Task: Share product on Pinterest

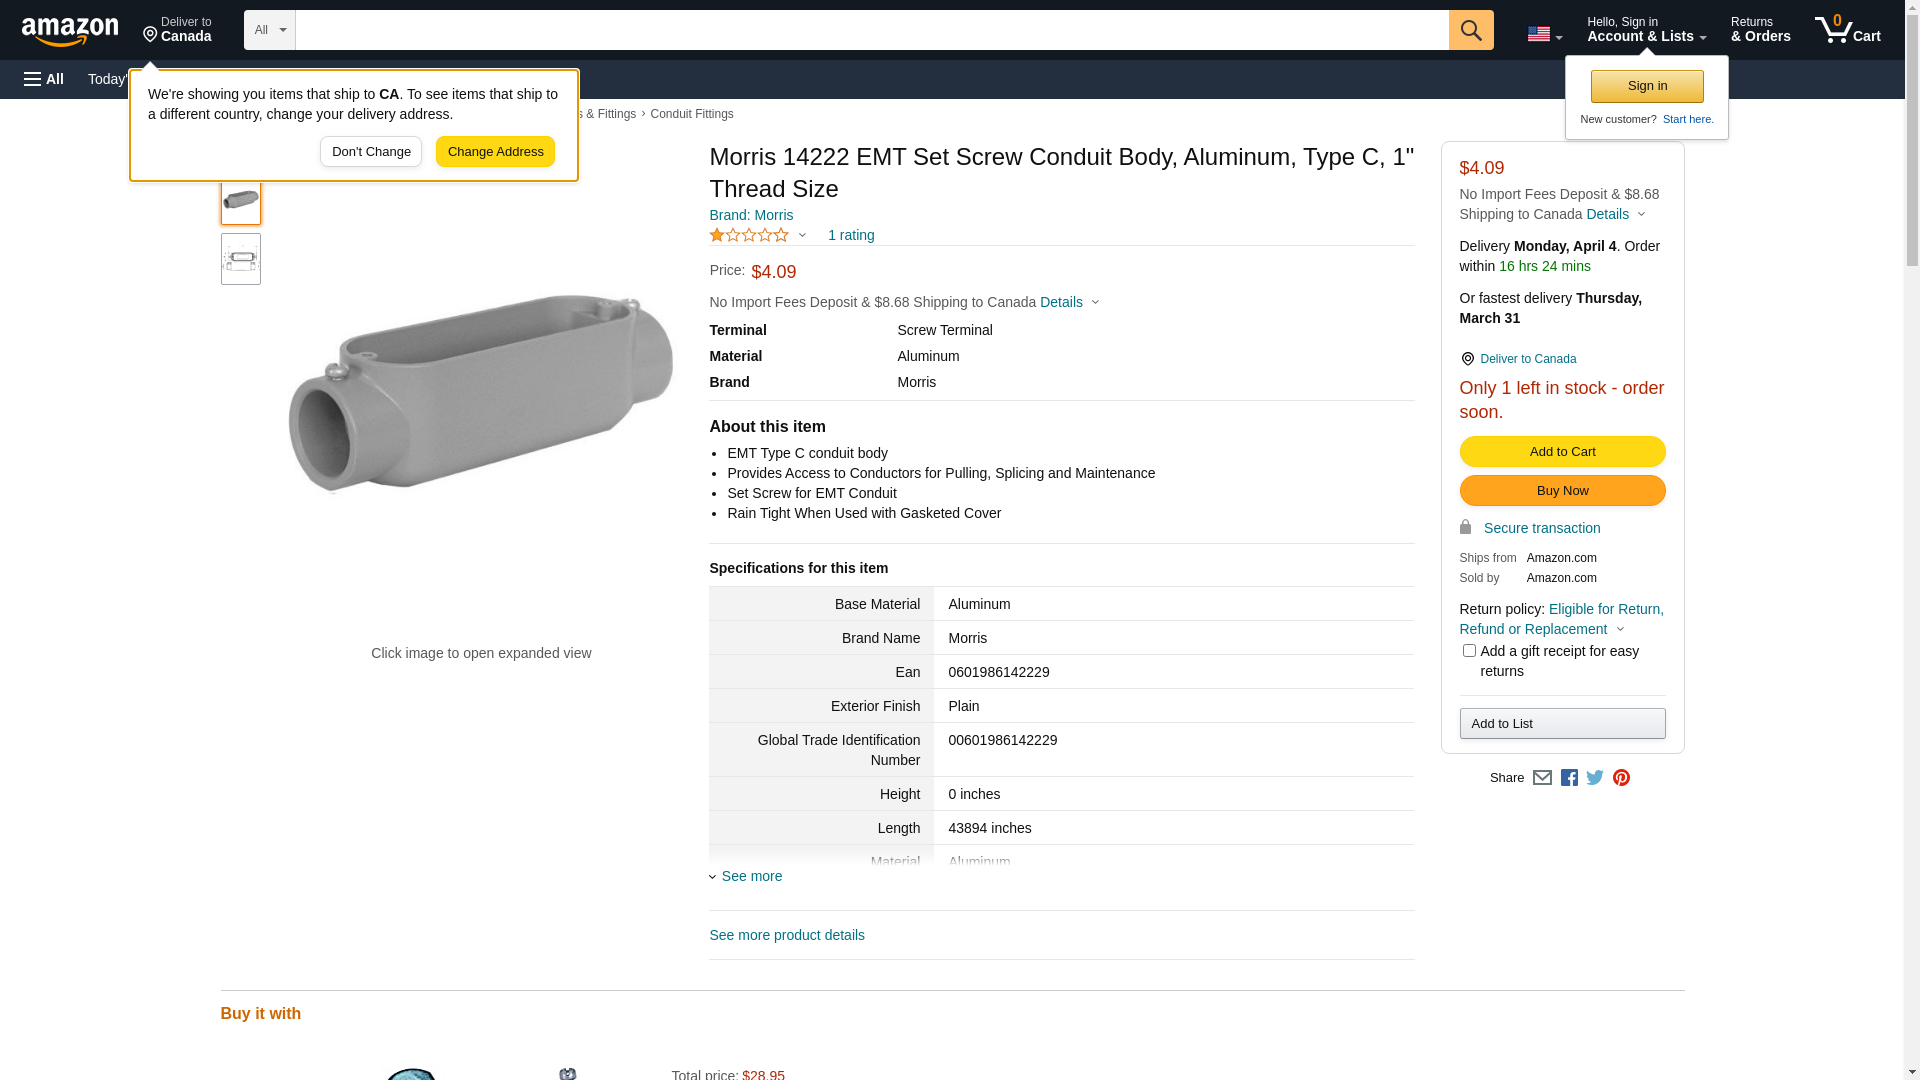Action: [1621, 778]
